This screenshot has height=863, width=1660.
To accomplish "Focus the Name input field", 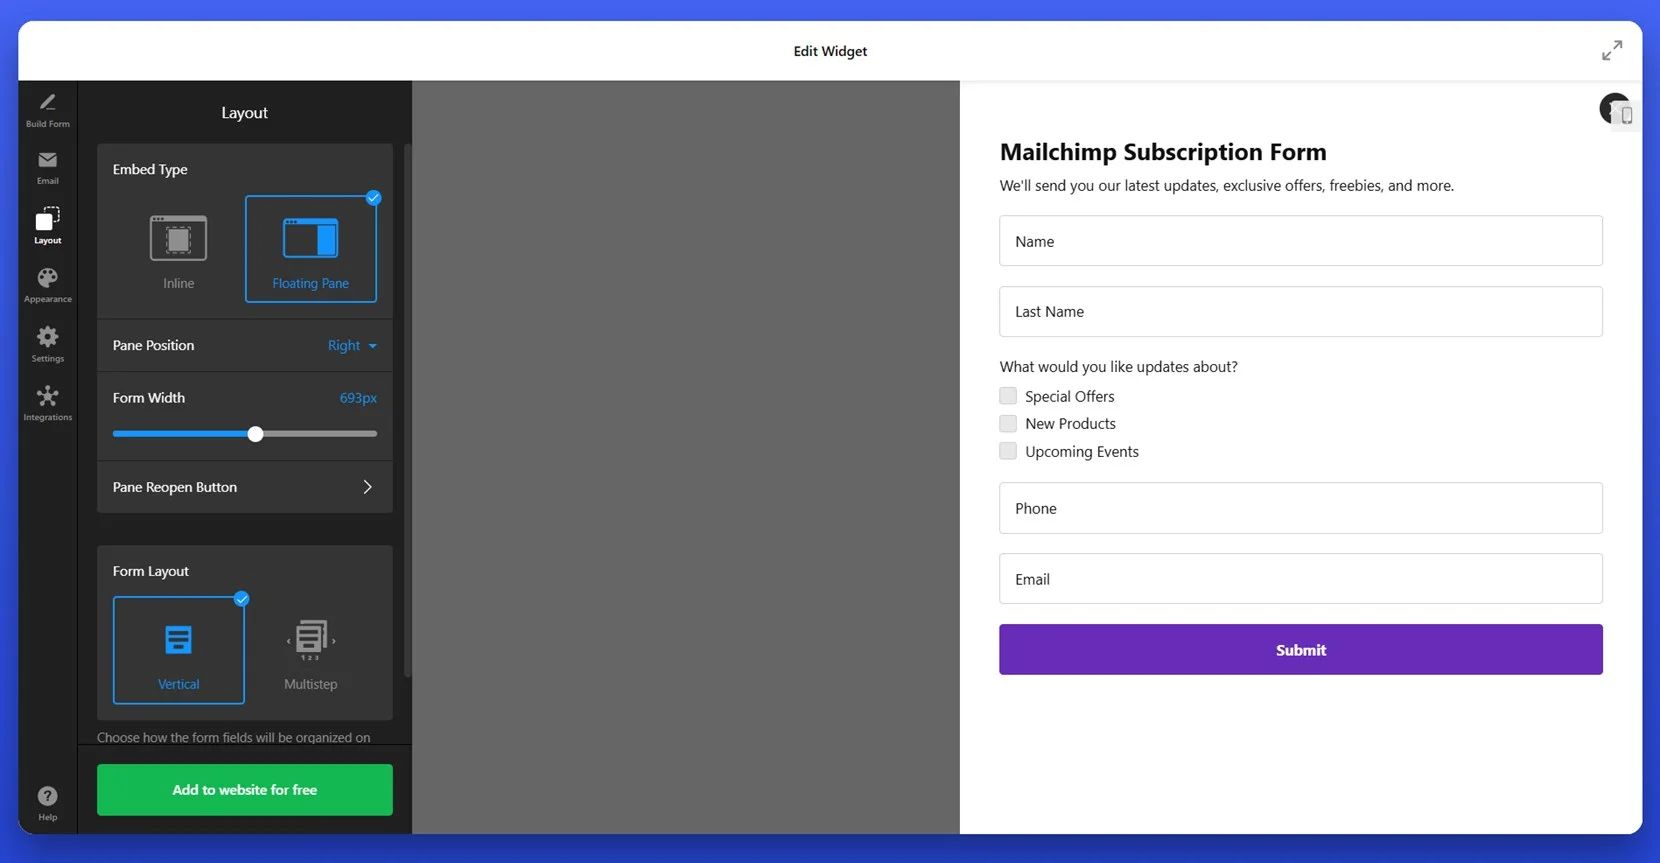I will click(x=1301, y=241).
